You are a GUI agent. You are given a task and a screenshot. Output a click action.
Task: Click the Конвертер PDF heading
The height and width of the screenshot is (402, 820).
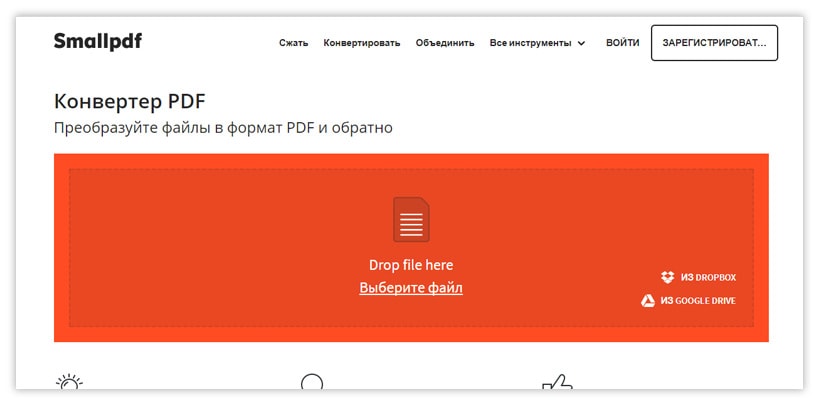click(130, 102)
